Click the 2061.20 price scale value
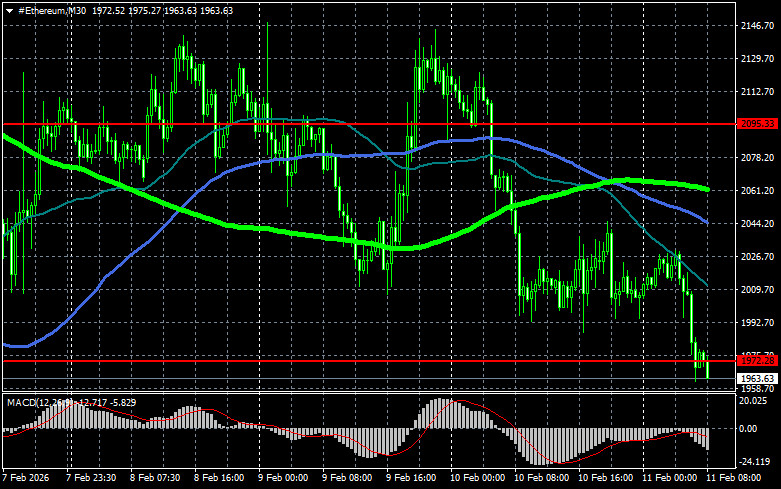 (x=756, y=190)
